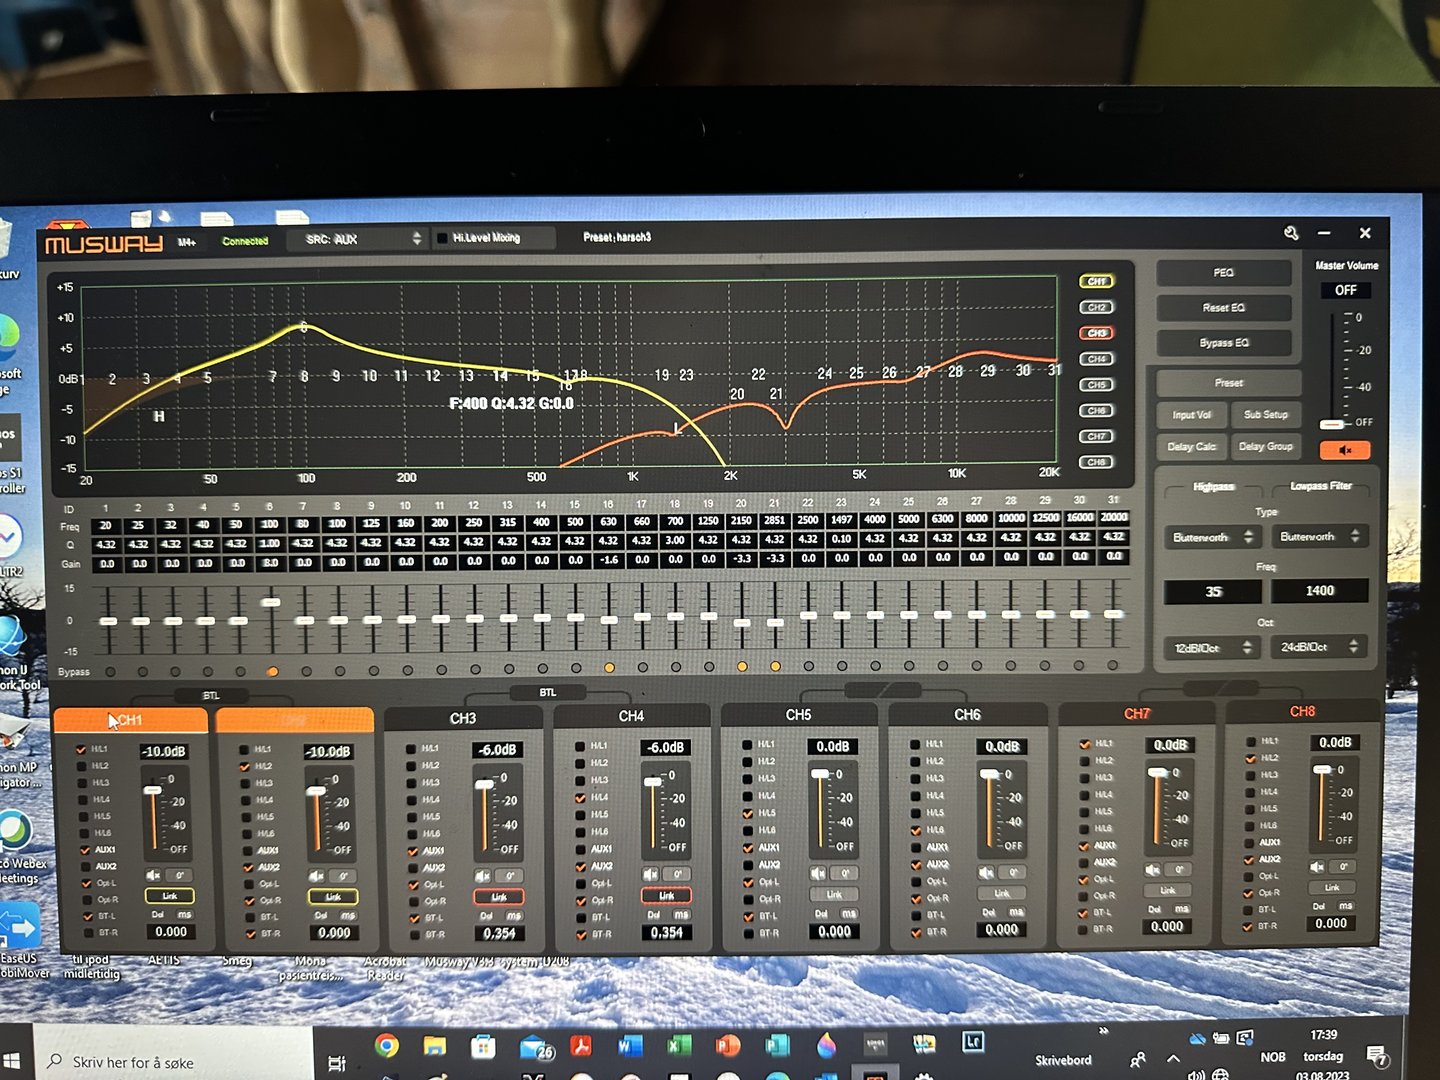Open Input Vol settings
The height and width of the screenshot is (1080, 1440).
1191,415
